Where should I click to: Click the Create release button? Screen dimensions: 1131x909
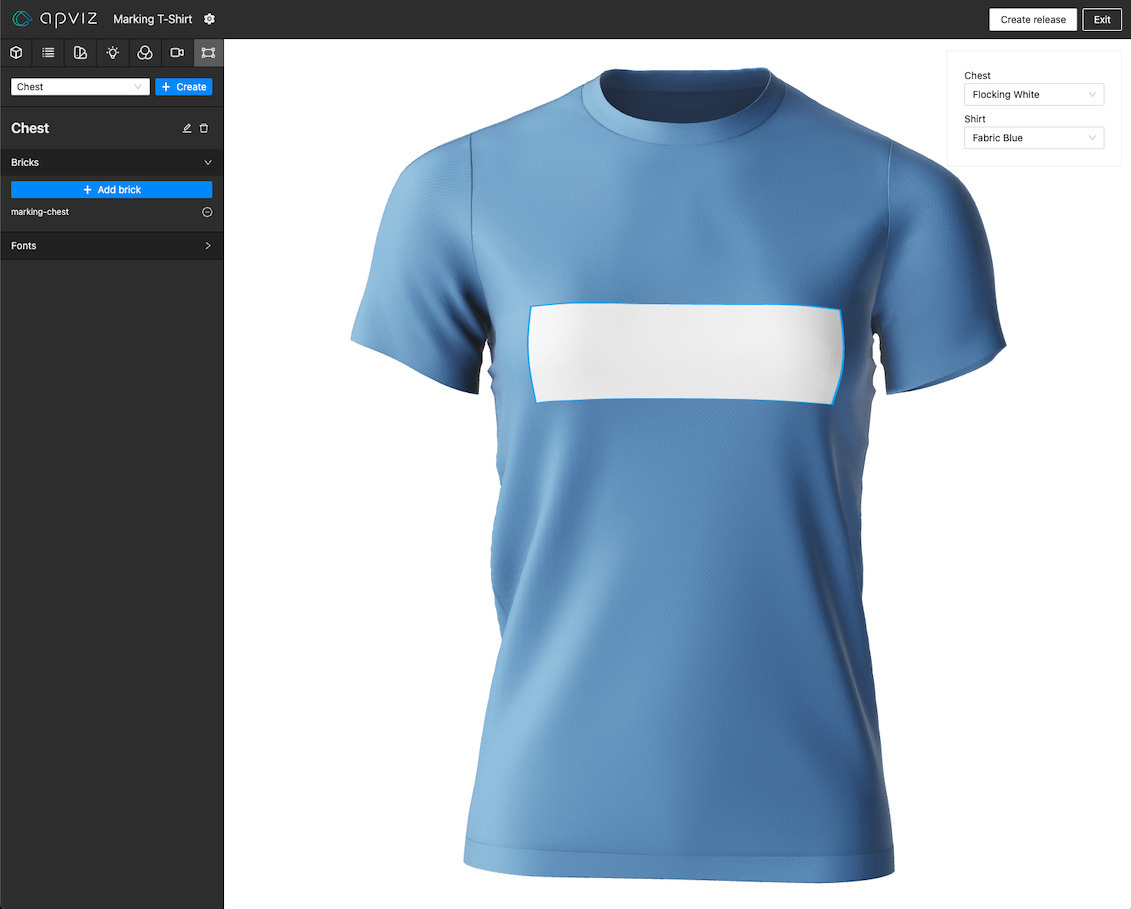pos(1032,20)
